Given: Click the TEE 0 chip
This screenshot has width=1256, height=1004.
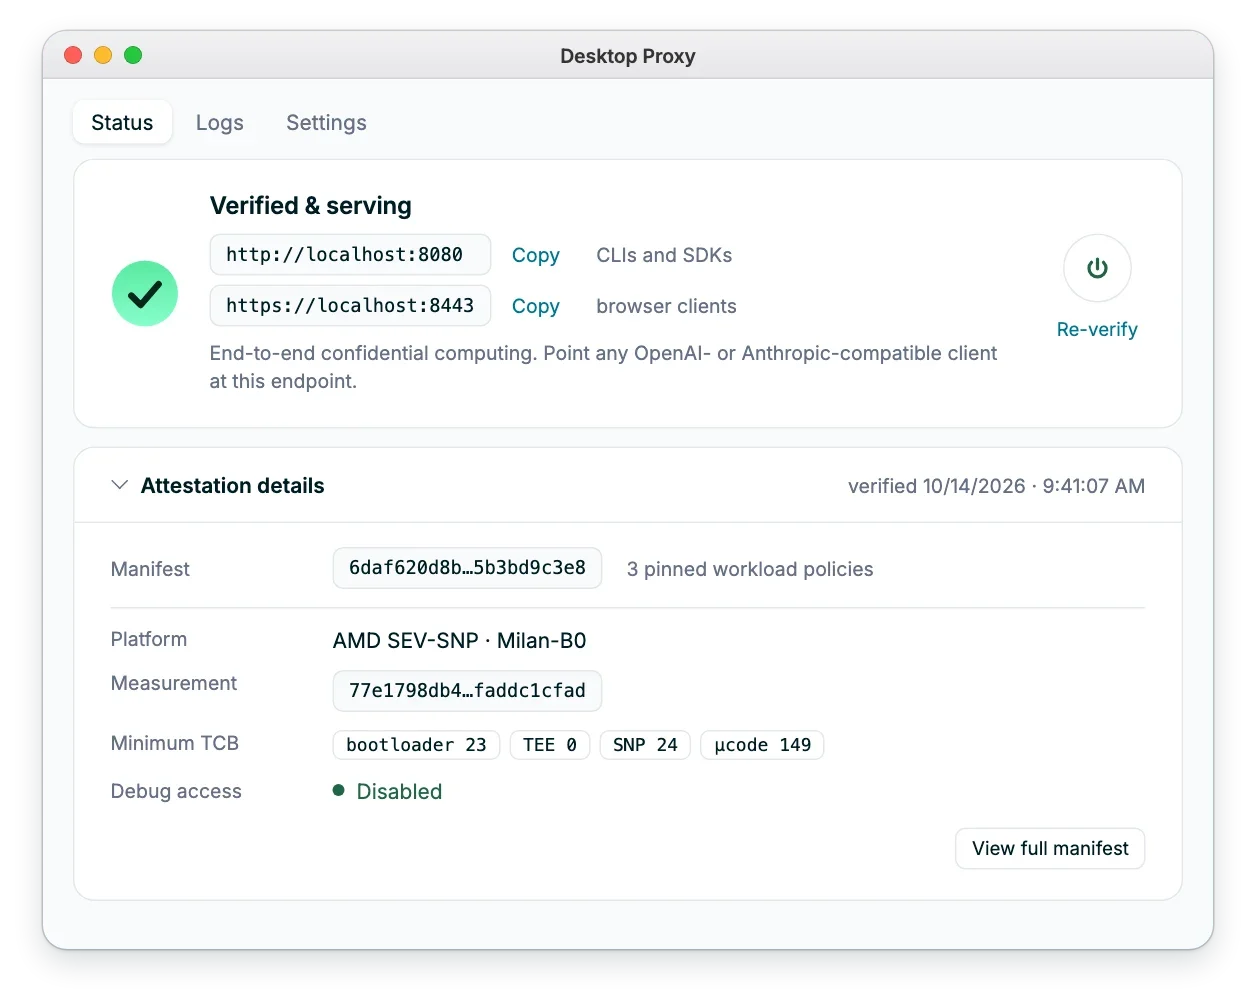Looking at the screenshot, I should [x=550, y=745].
